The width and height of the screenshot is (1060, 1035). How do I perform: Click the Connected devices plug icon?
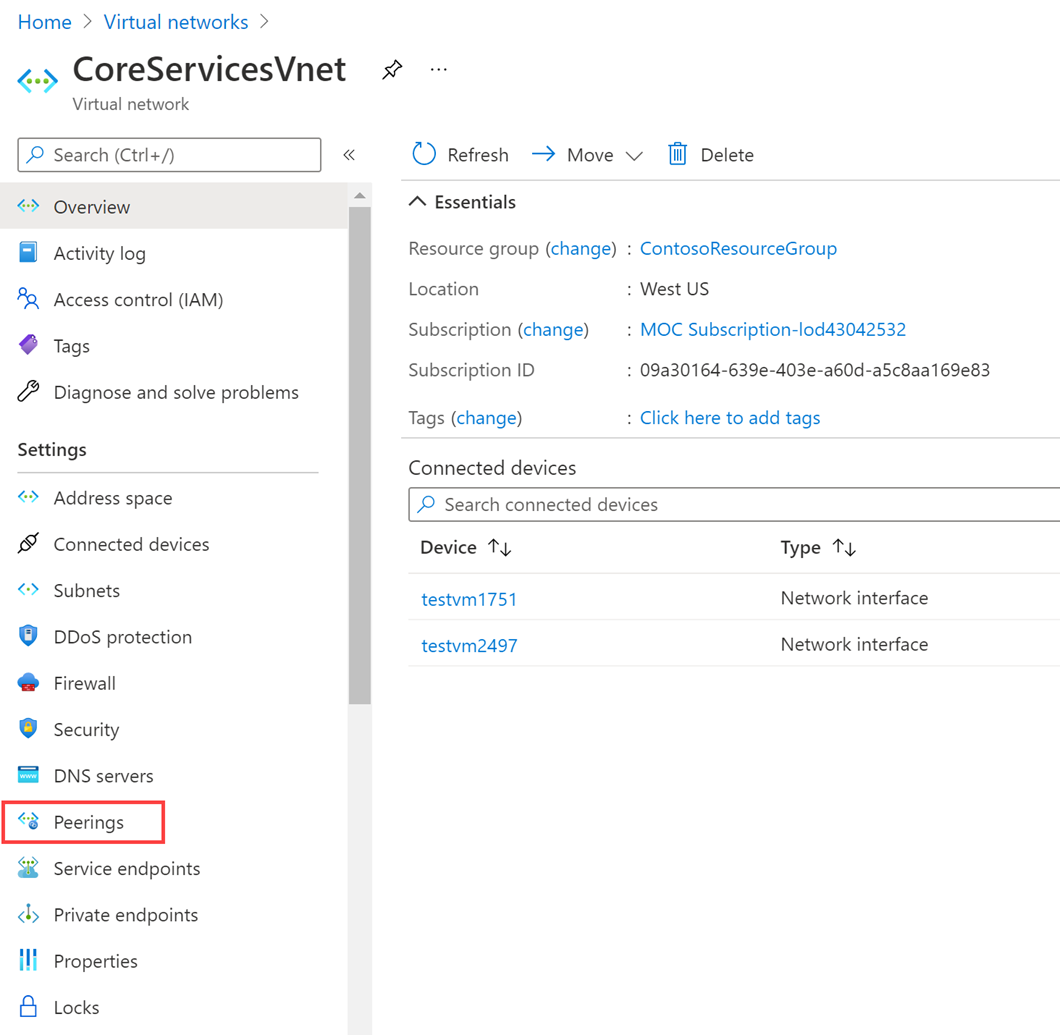pos(29,544)
